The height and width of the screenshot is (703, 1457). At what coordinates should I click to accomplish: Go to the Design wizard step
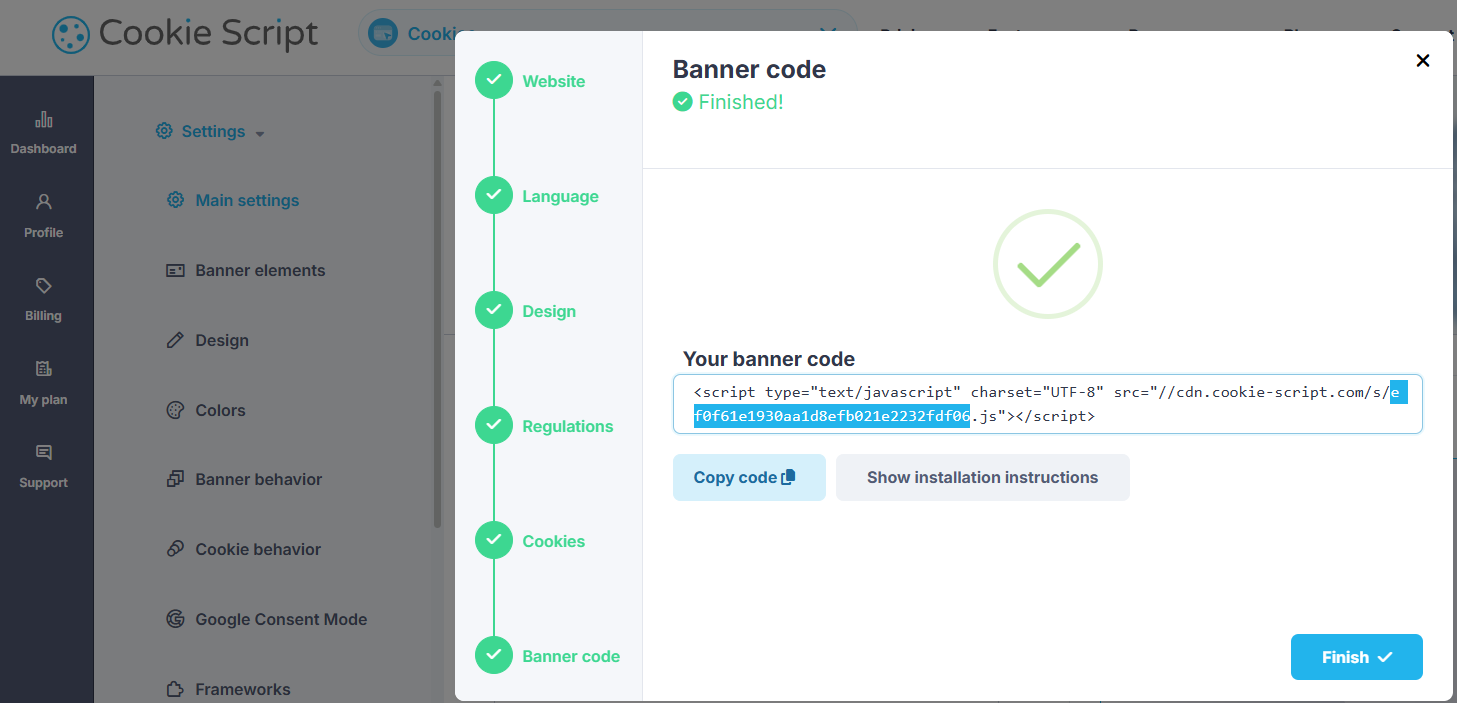pos(549,311)
